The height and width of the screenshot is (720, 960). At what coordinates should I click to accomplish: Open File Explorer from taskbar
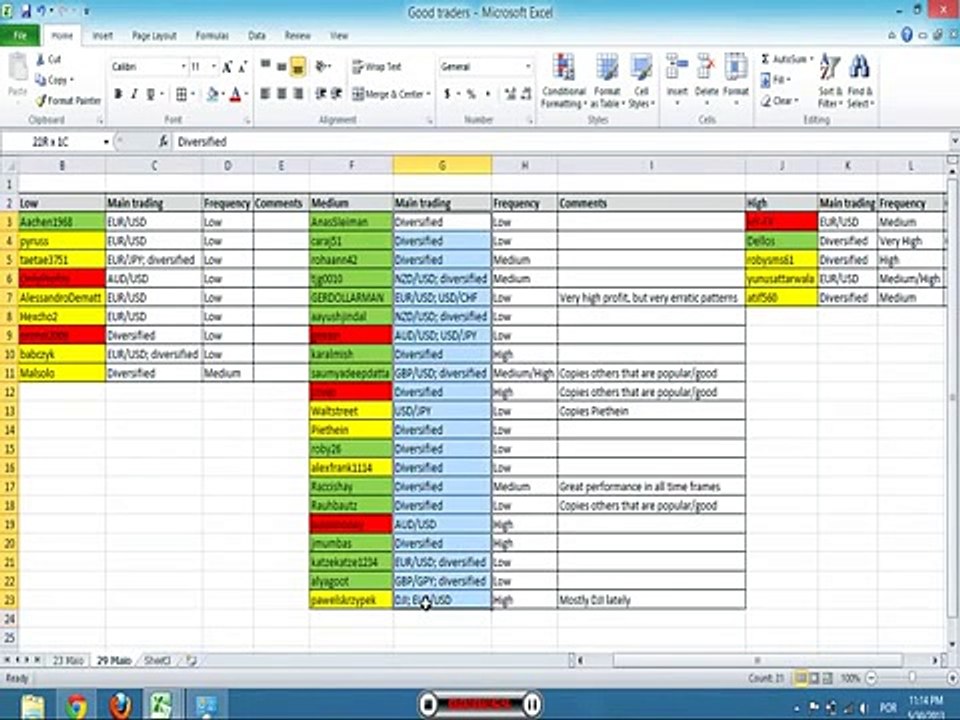point(32,705)
